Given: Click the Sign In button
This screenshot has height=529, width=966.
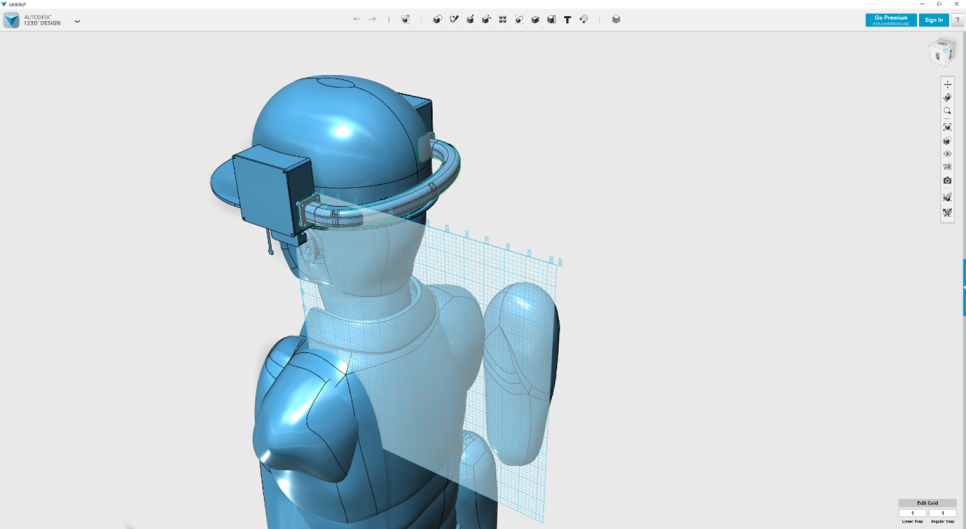Looking at the screenshot, I should (x=933, y=20).
